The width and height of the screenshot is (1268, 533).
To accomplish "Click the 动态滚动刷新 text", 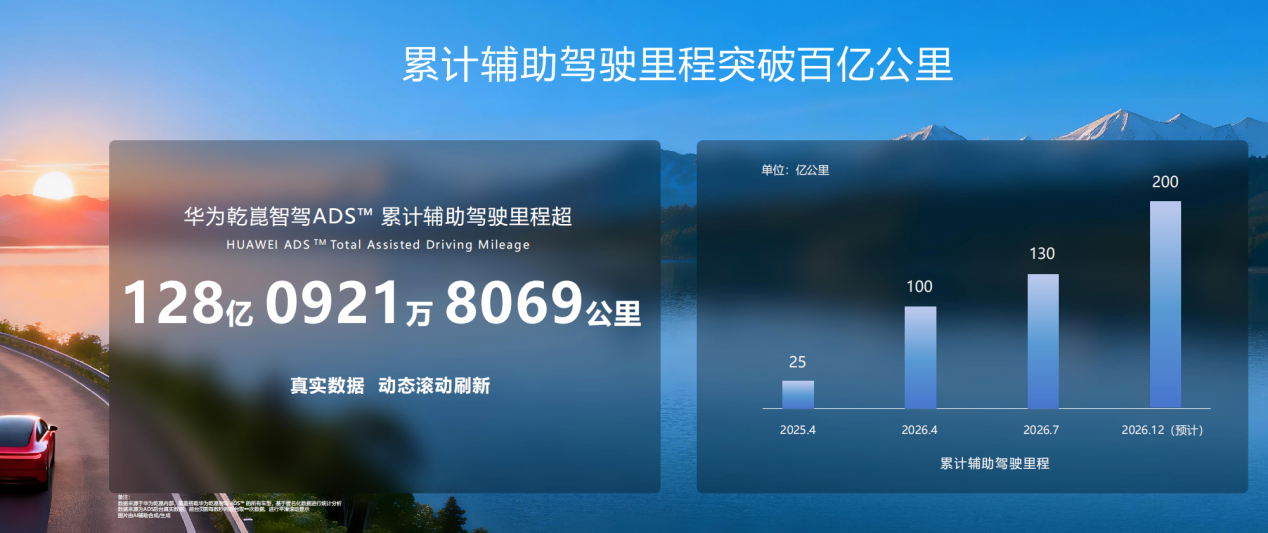I will 434,386.
